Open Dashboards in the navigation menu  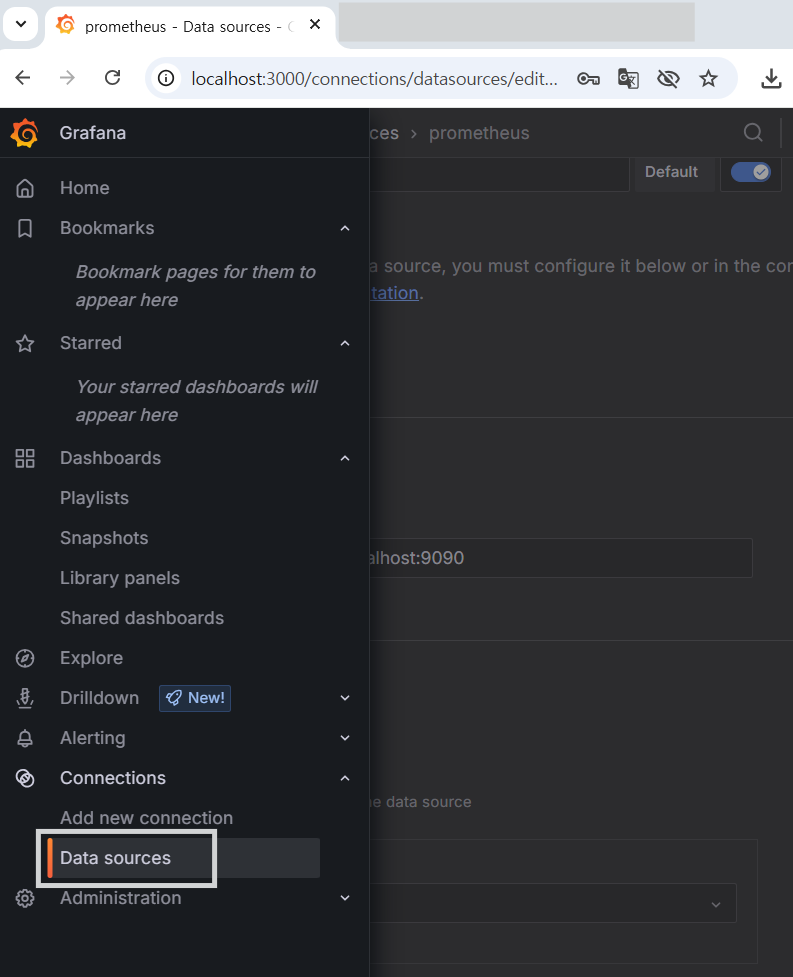point(110,458)
